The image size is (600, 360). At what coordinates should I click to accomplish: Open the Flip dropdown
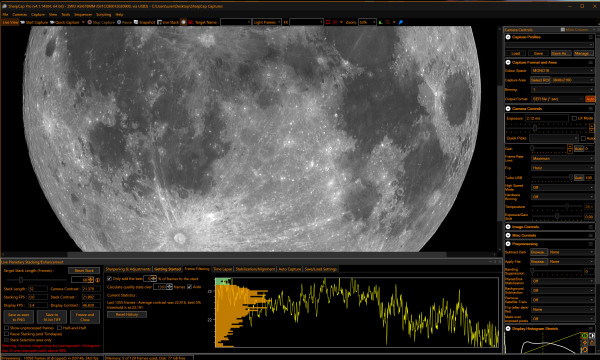[x=562, y=168]
